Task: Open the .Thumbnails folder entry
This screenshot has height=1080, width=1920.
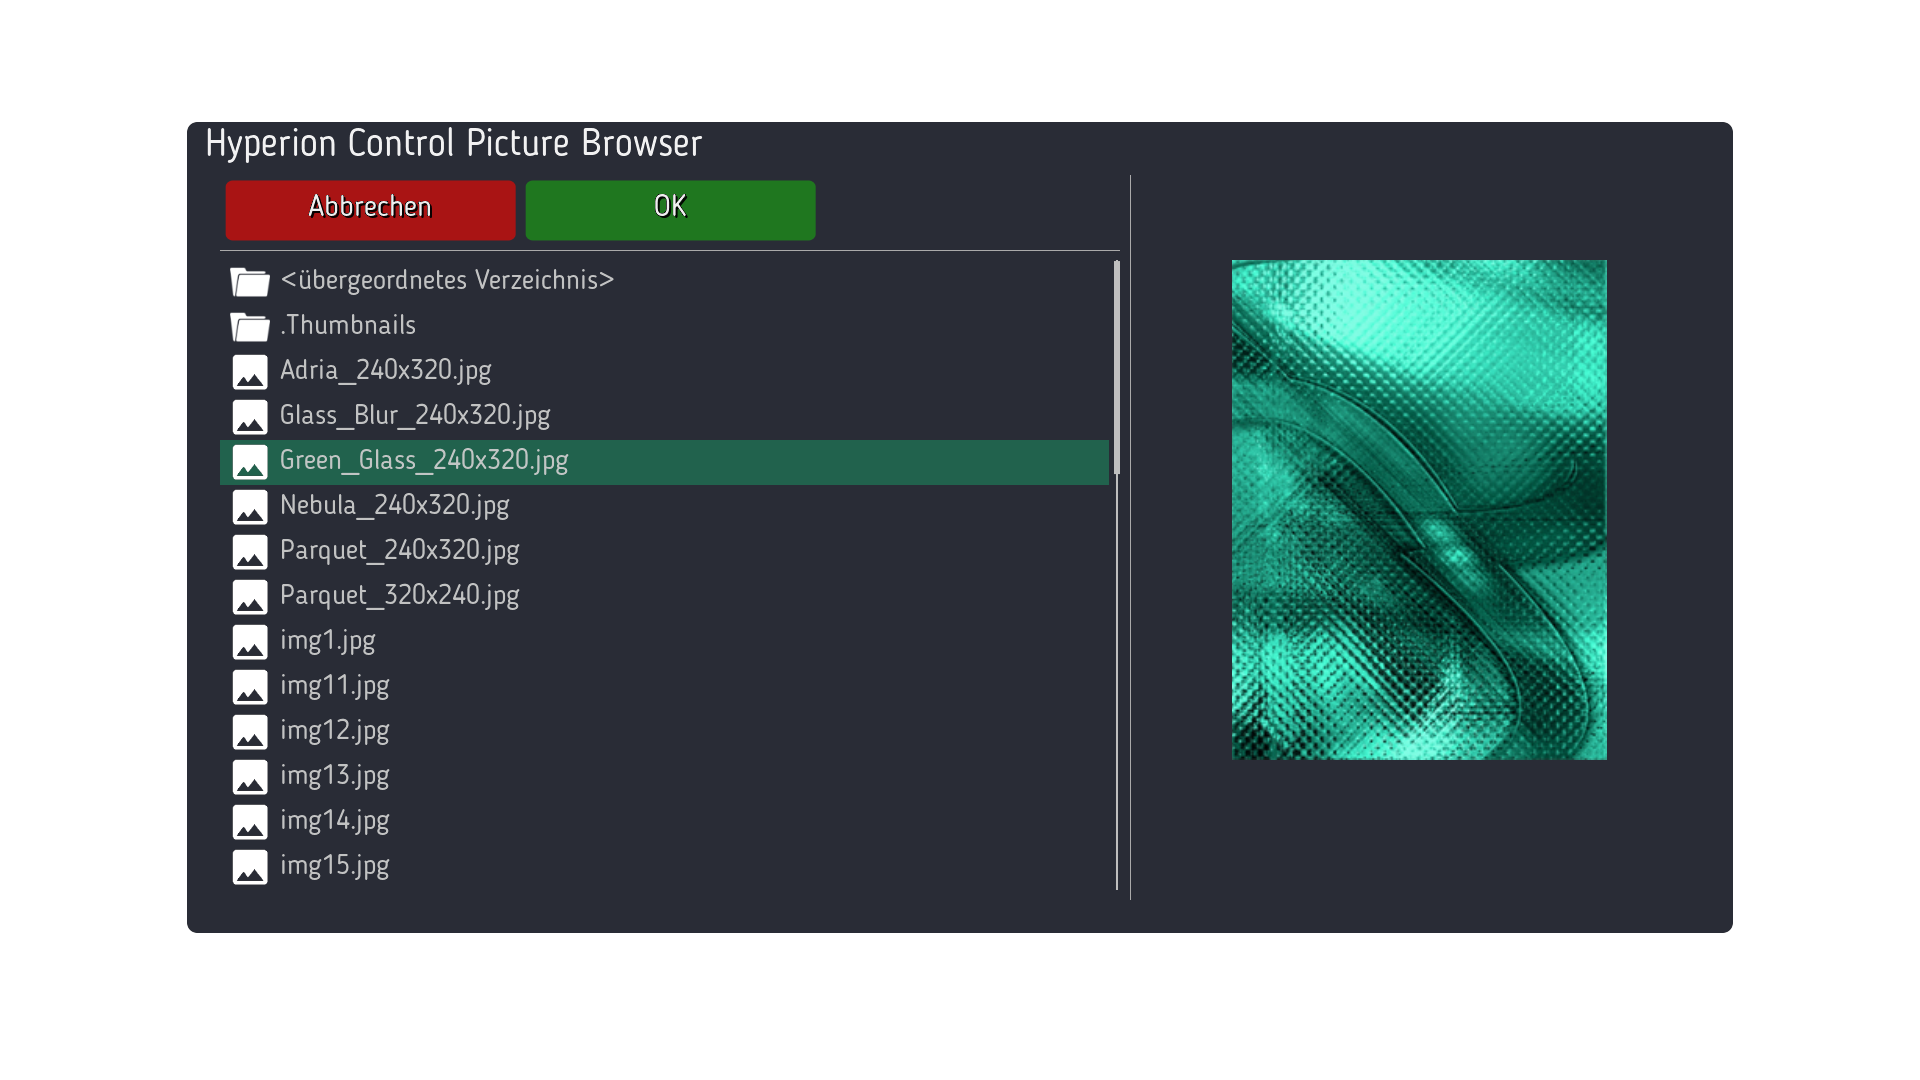Action: pyautogui.click(x=348, y=325)
